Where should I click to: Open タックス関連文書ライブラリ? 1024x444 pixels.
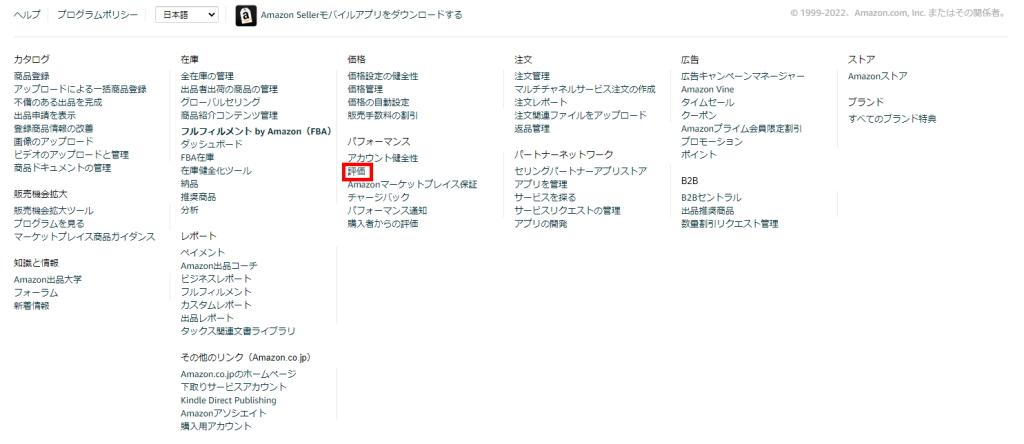238,331
